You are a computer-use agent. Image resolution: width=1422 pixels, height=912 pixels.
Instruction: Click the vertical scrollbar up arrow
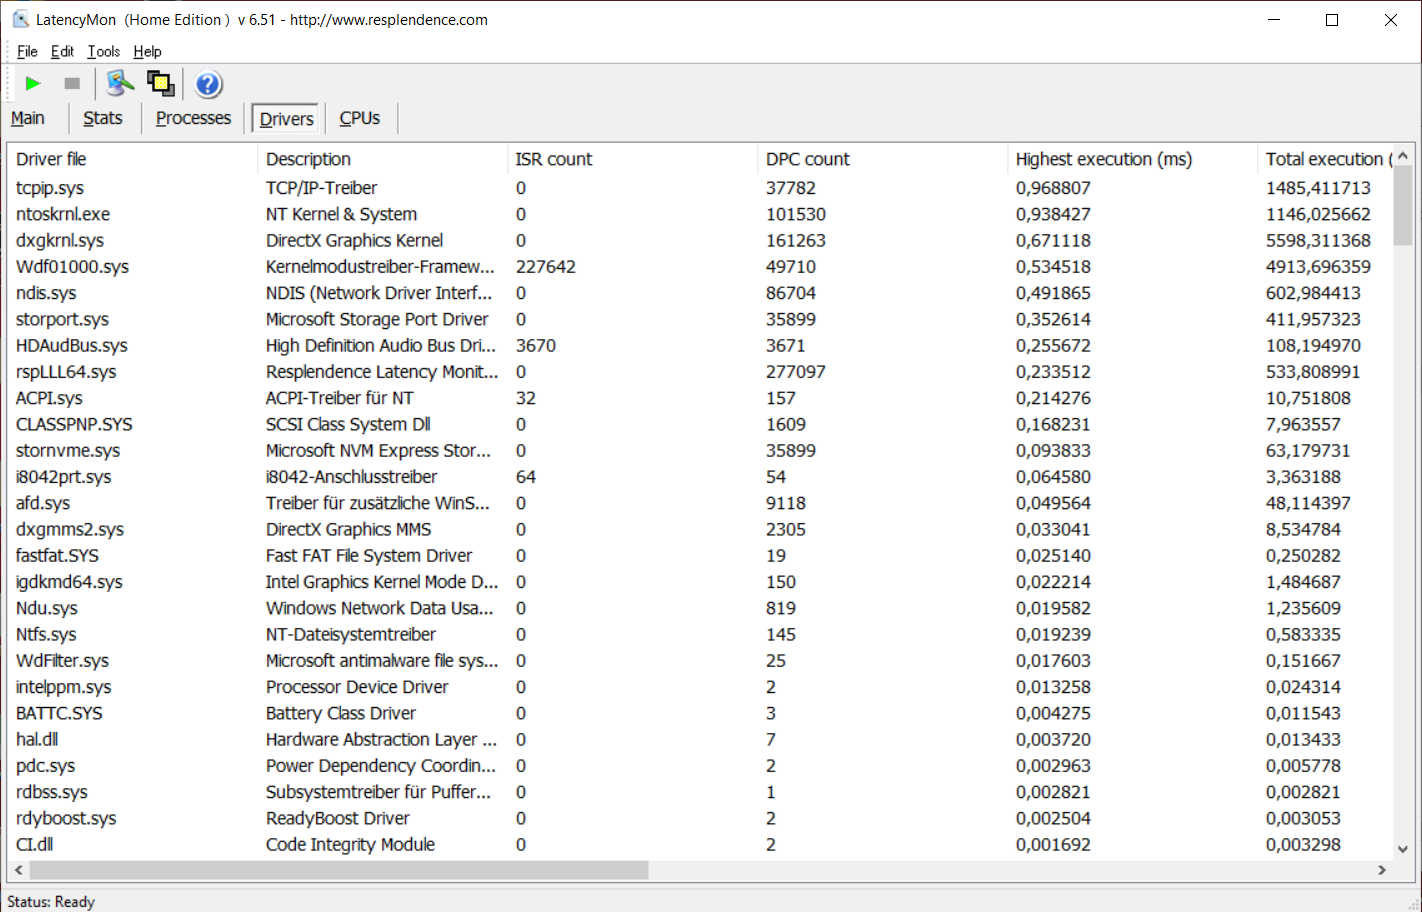[1403, 155]
